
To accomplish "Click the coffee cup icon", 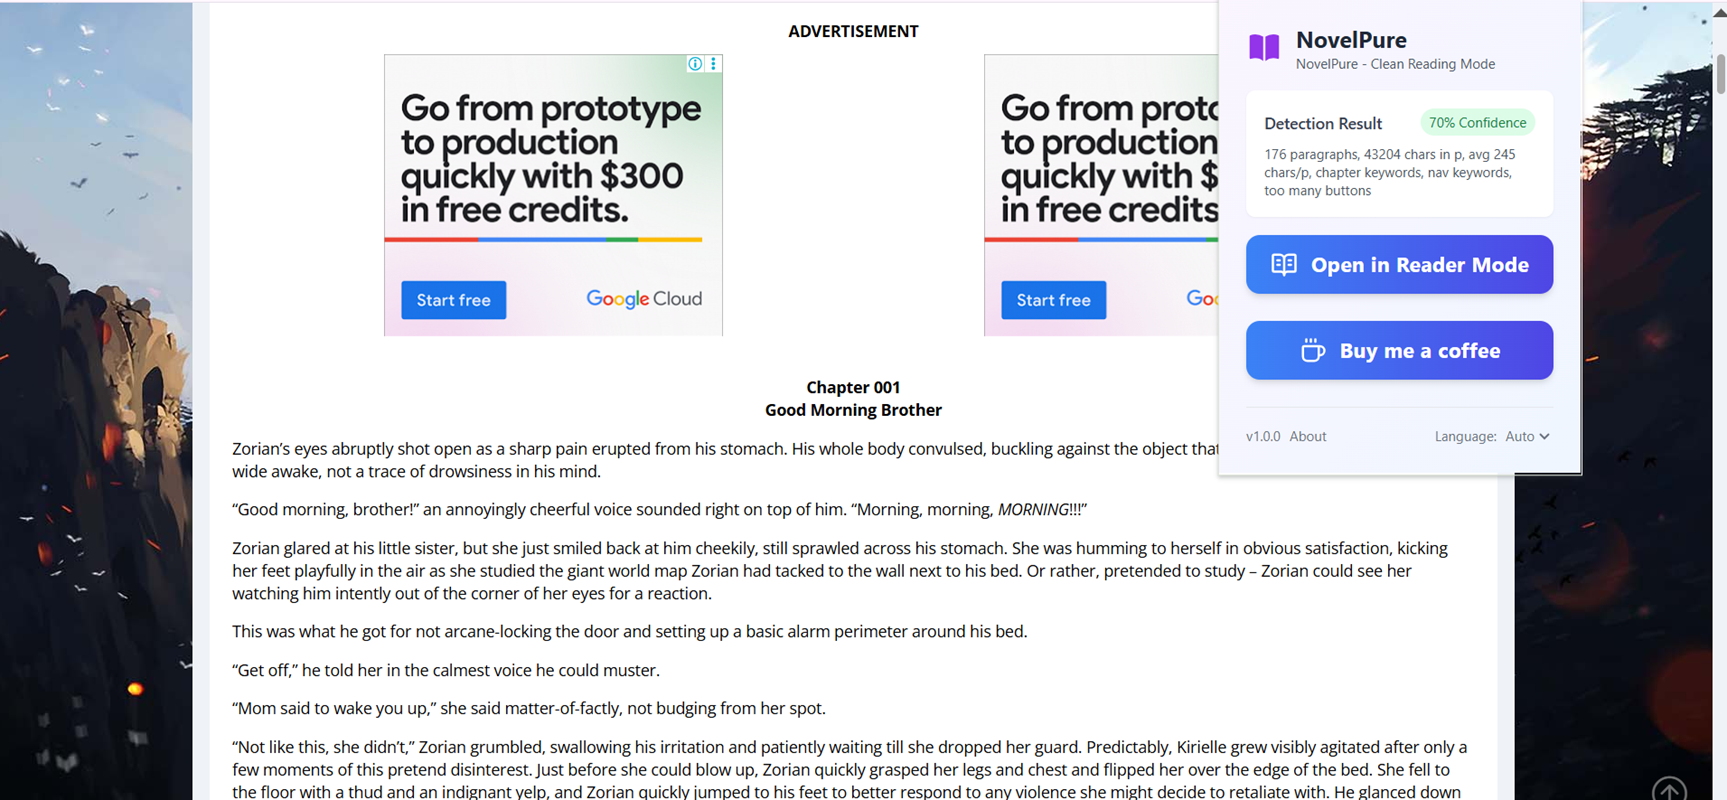I will click(x=1312, y=351).
